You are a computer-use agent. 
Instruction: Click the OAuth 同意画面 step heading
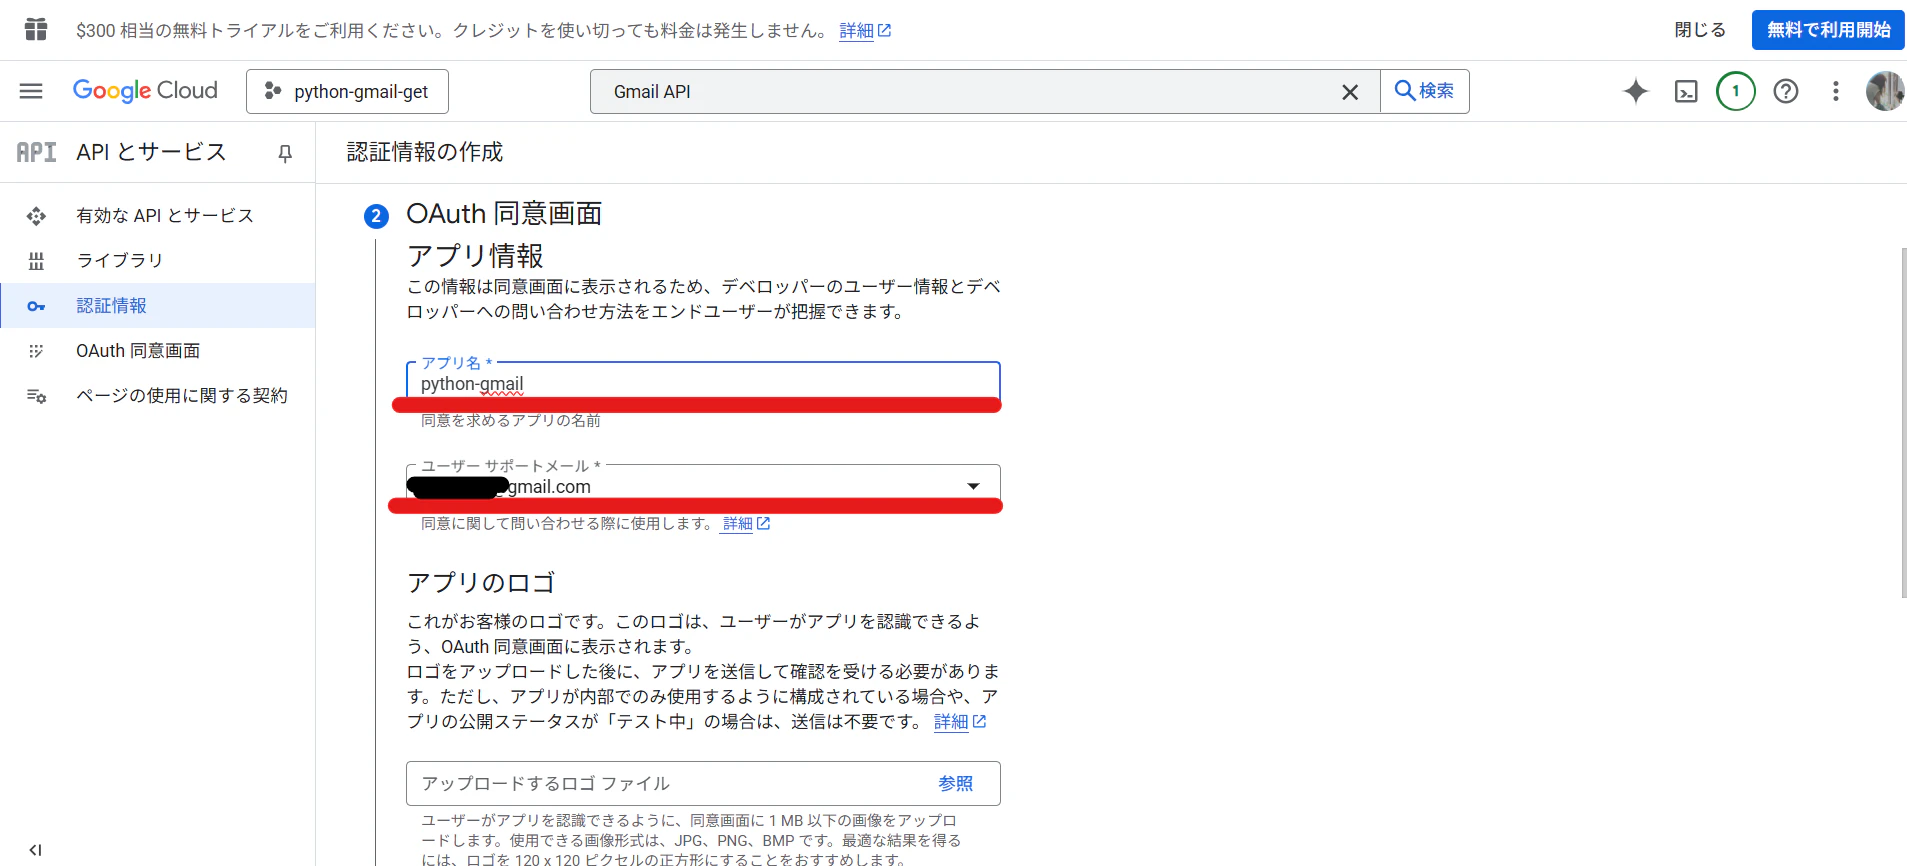click(x=504, y=214)
